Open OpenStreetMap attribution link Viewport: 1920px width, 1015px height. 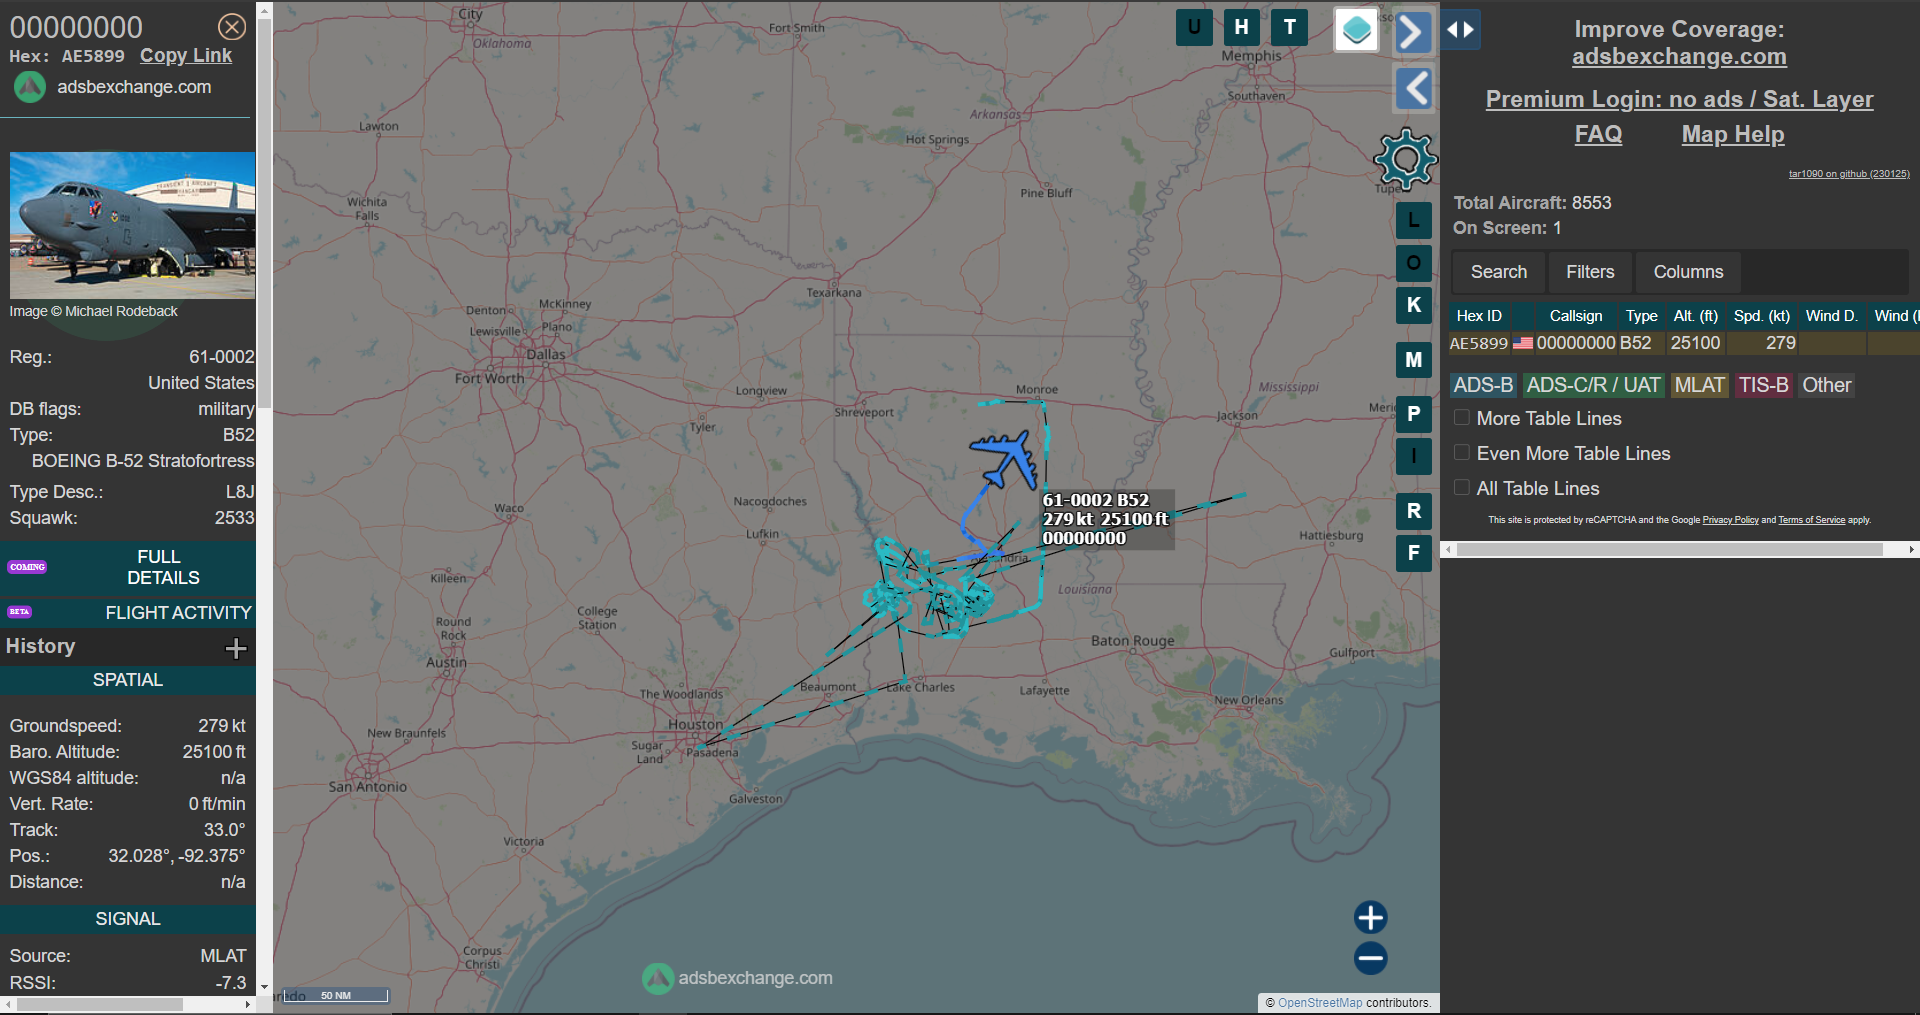coord(1320,1003)
